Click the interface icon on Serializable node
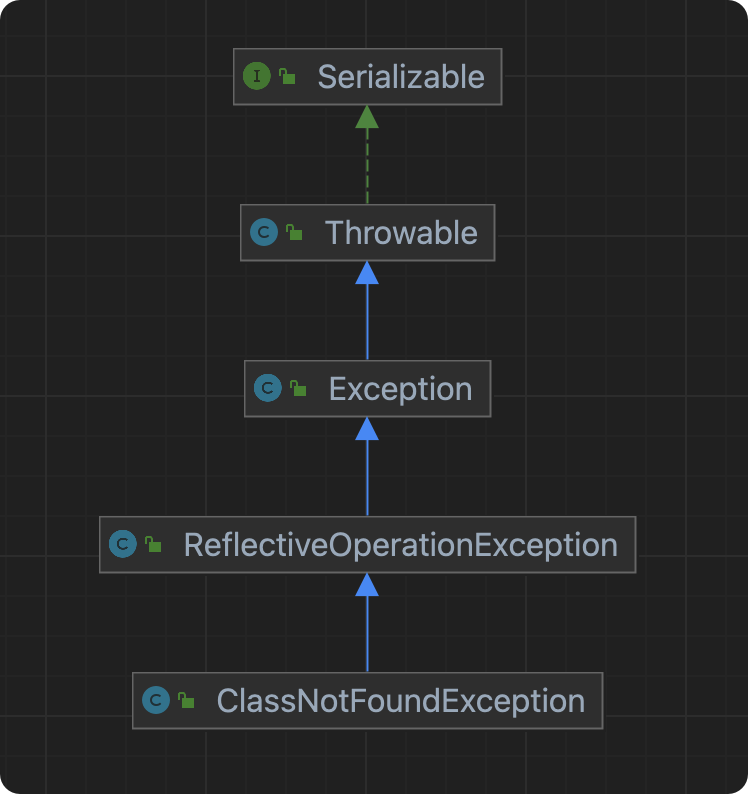This screenshot has height=794, width=748. click(x=257, y=76)
